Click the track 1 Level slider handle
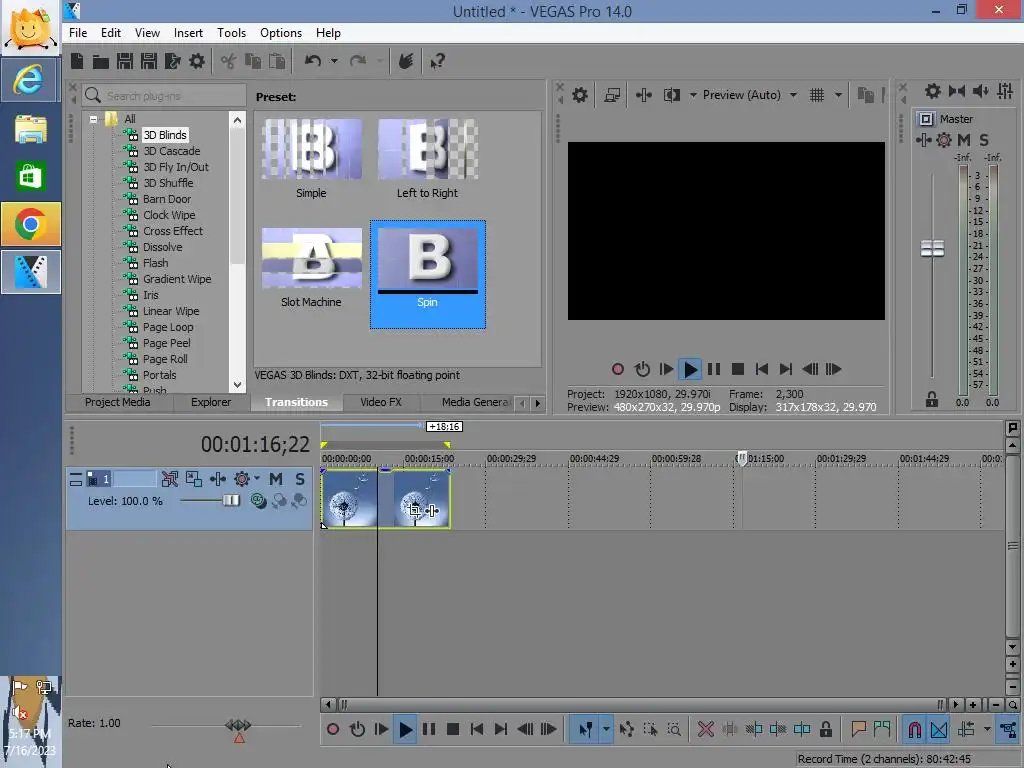The height and width of the screenshot is (768, 1024). click(231, 501)
